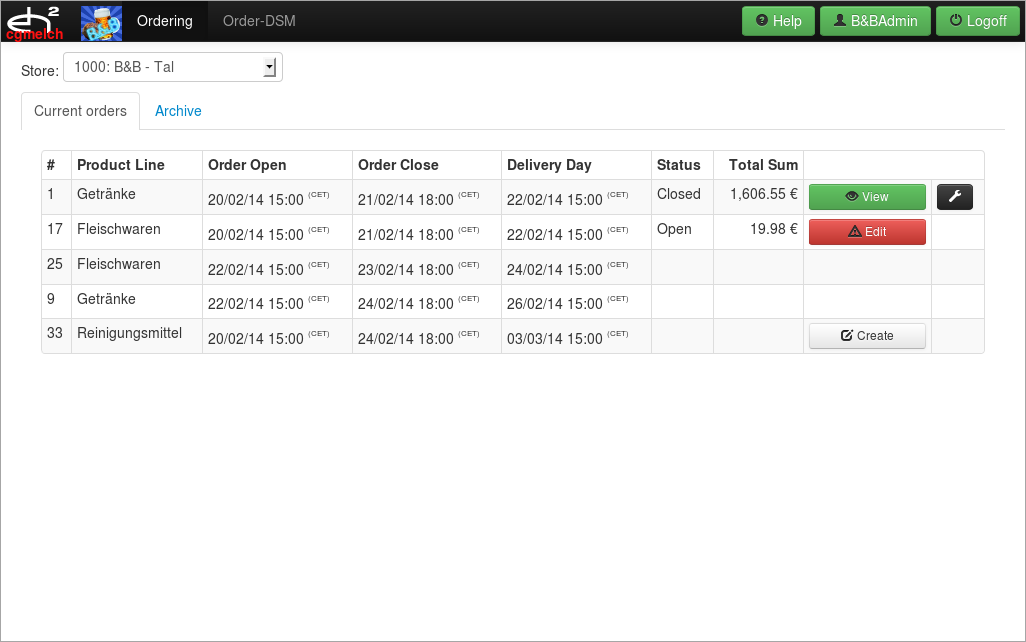Select the order row number 25

click(x=55, y=265)
